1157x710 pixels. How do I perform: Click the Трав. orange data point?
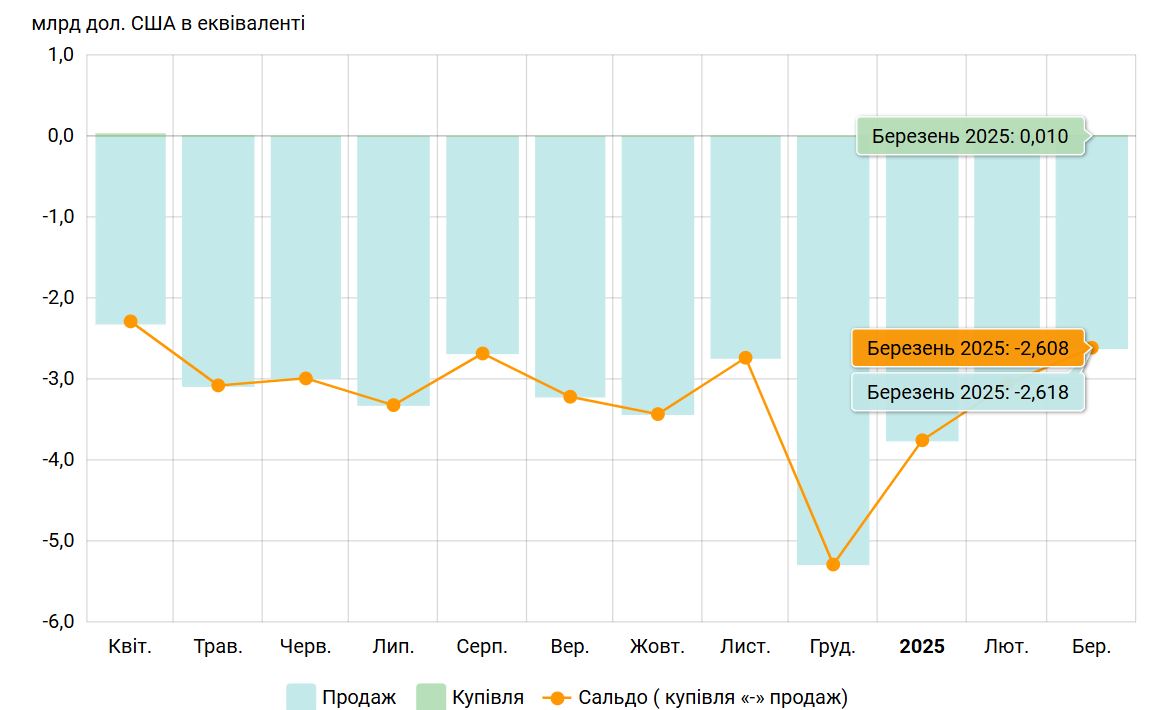(218, 385)
